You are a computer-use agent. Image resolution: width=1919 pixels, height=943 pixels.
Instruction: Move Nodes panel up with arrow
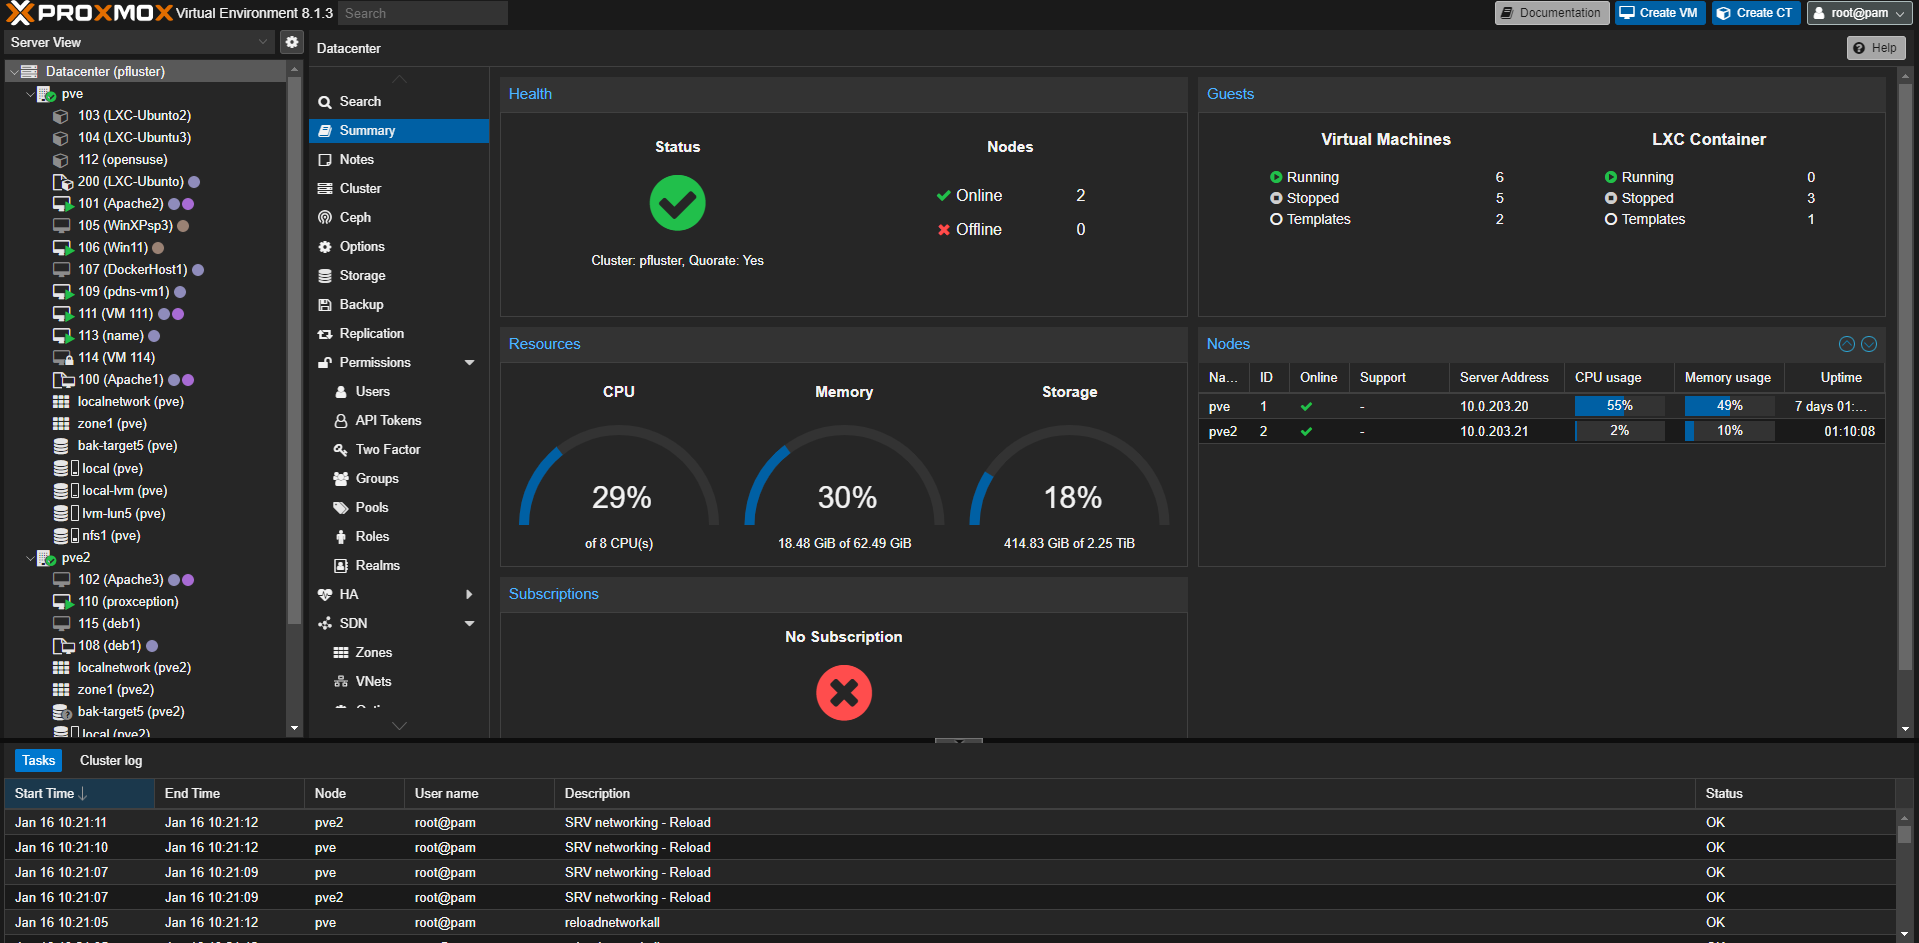(1847, 344)
